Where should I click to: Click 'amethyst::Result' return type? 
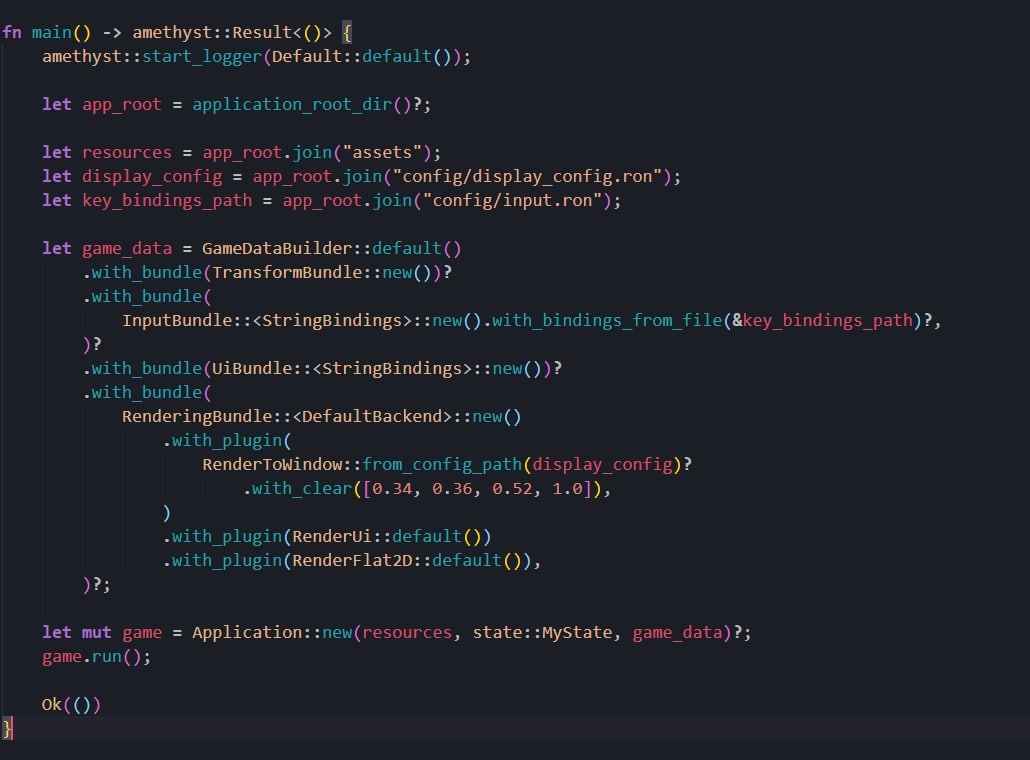coord(212,32)
